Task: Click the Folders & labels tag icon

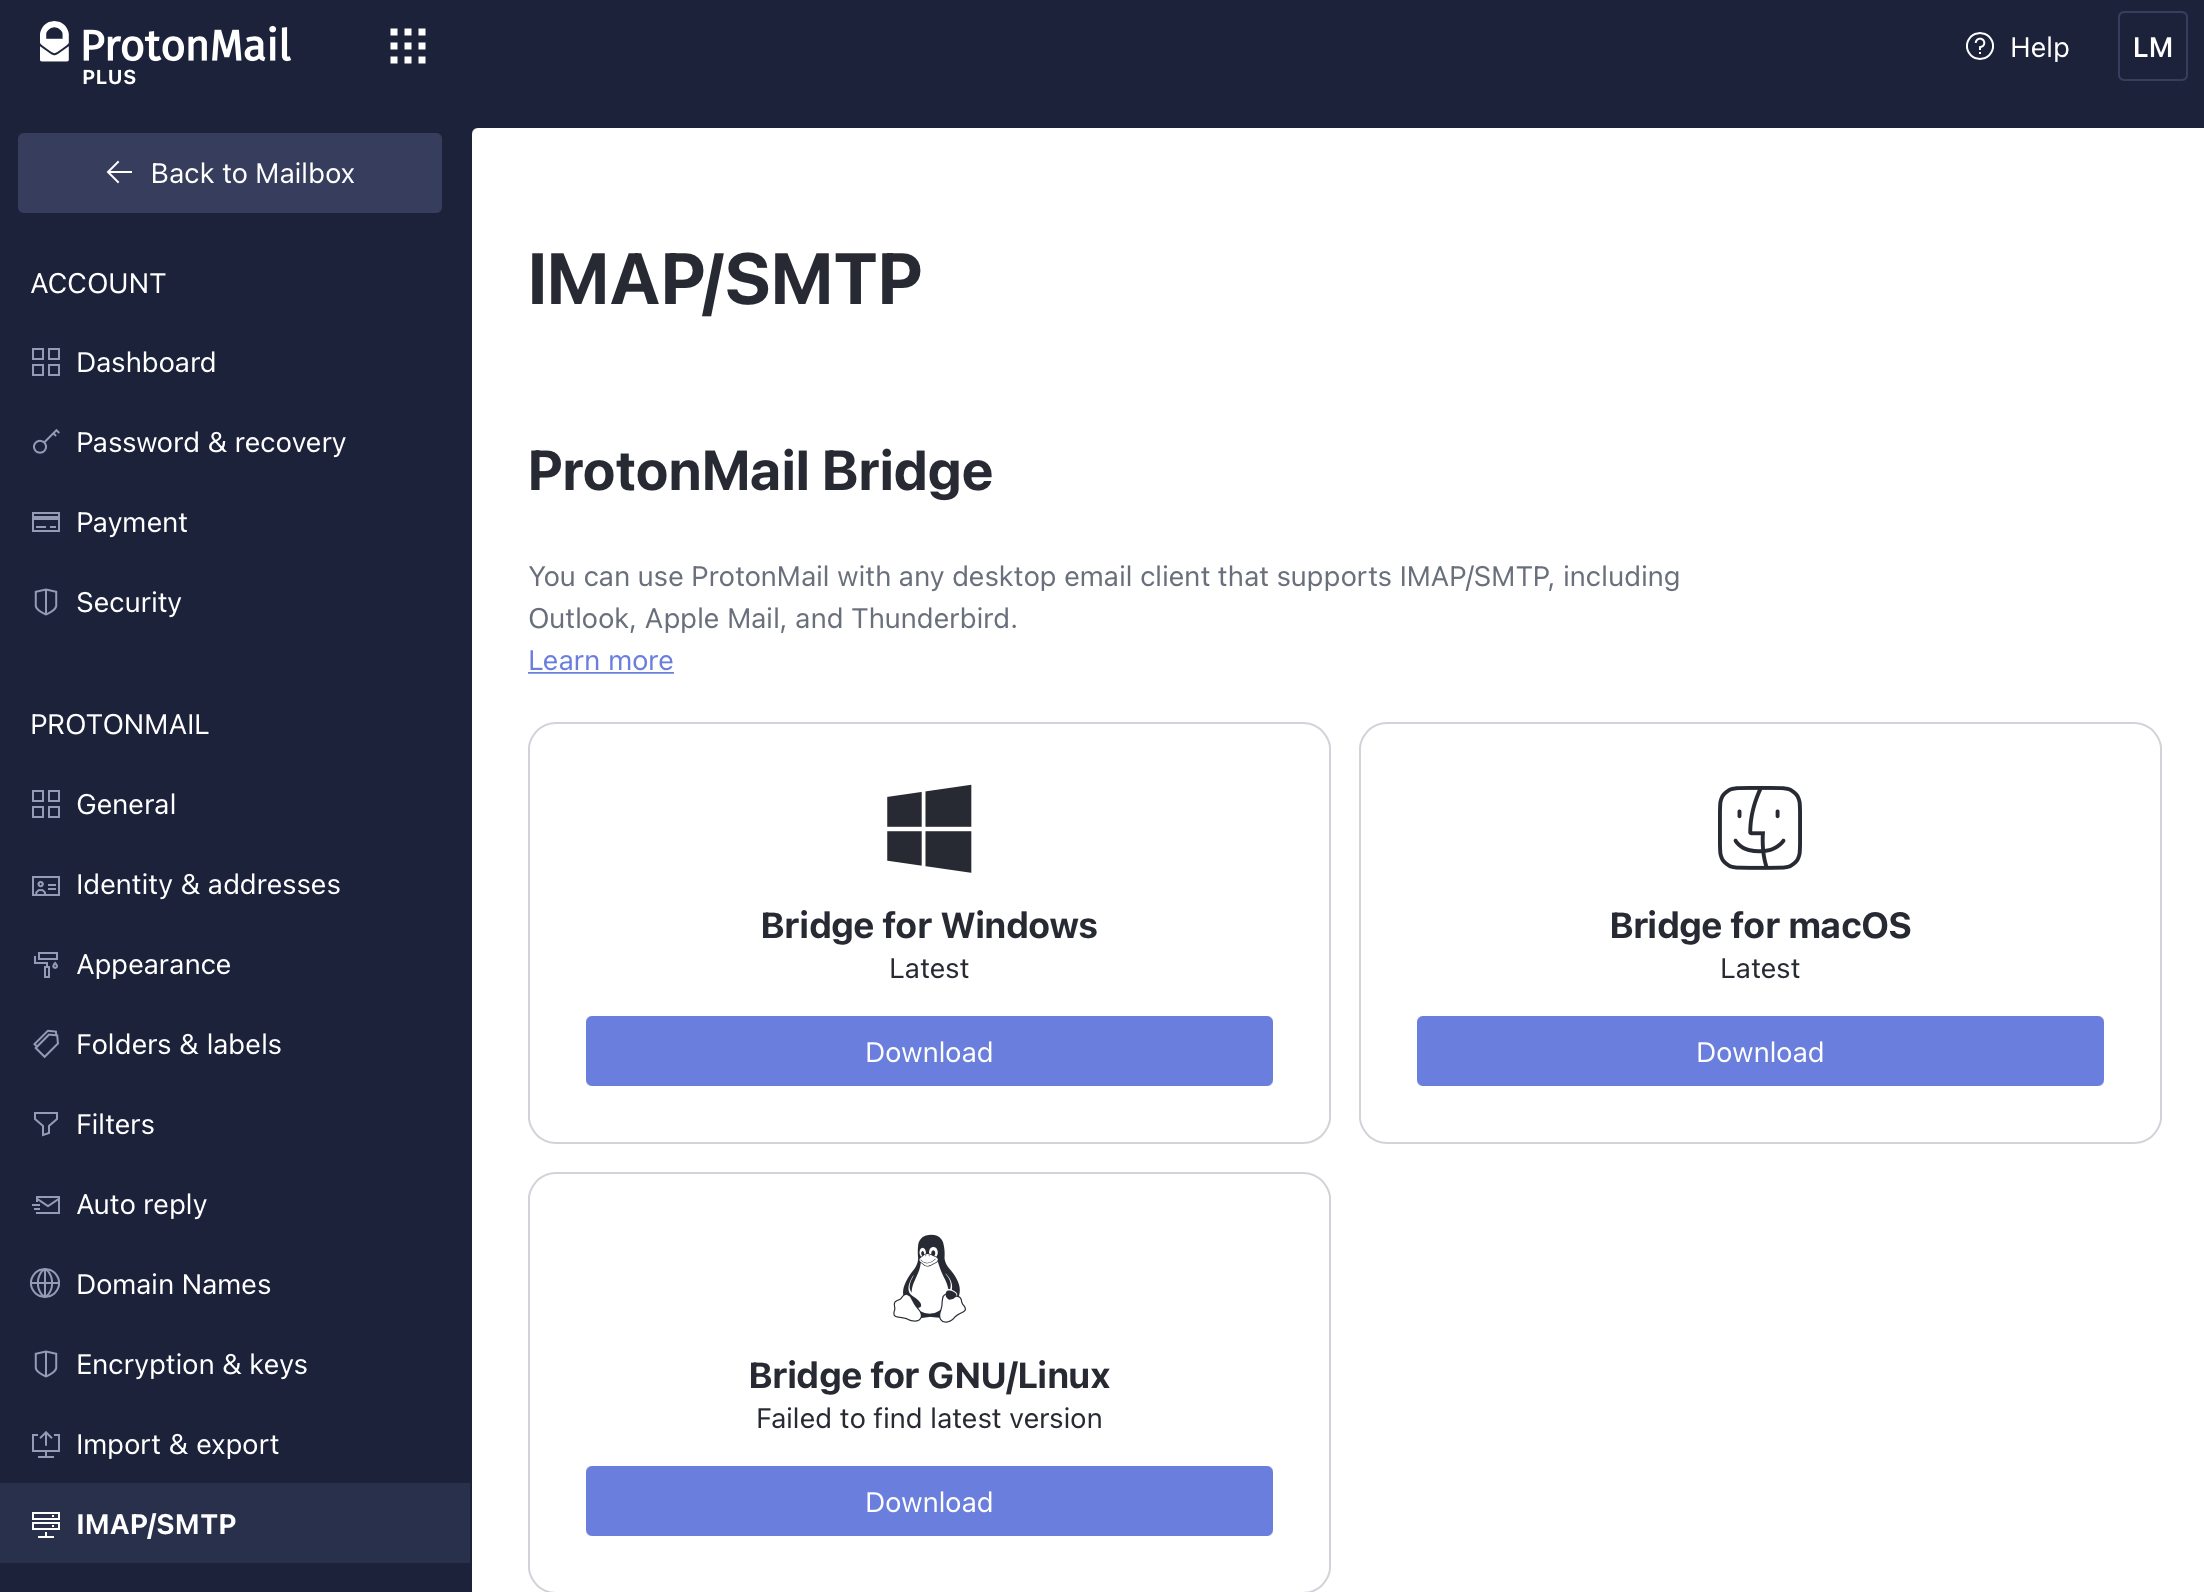Action: pyautogui.click(x=46, y=1044)
